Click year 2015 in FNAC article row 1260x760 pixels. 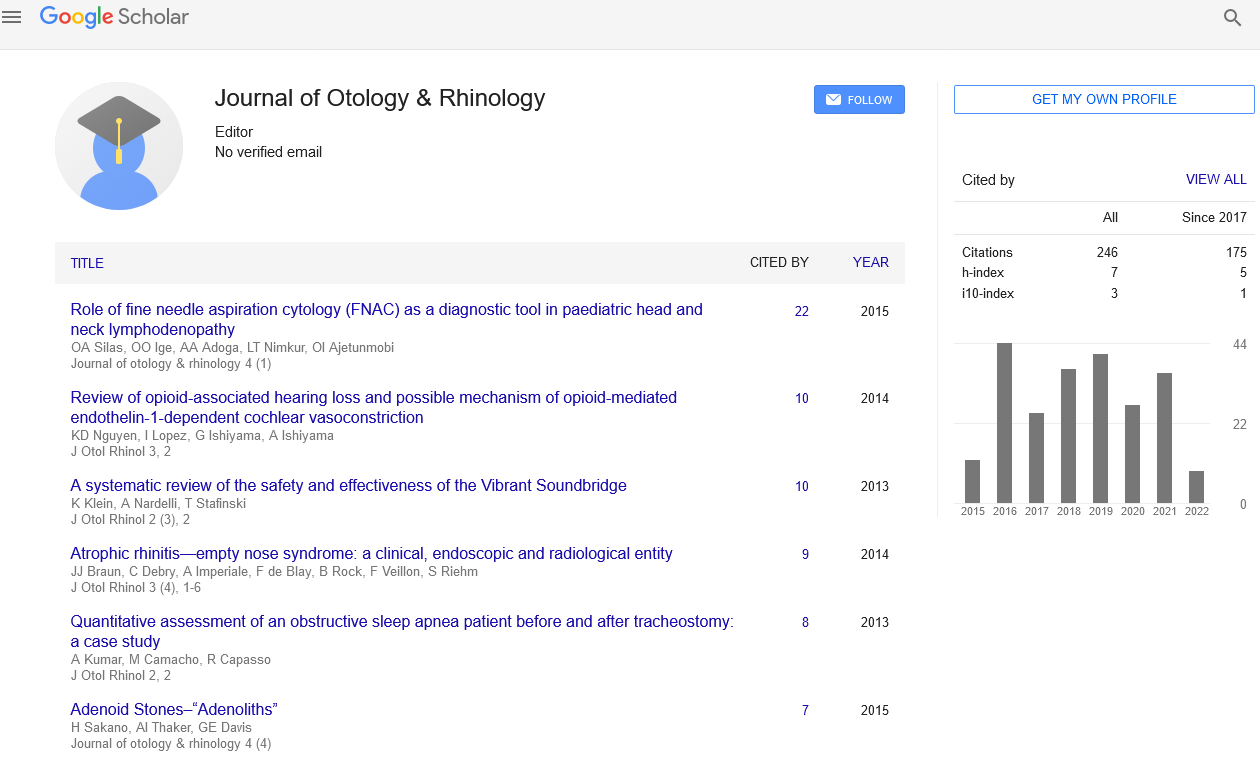pyautogui.click(x=874, y=311)
